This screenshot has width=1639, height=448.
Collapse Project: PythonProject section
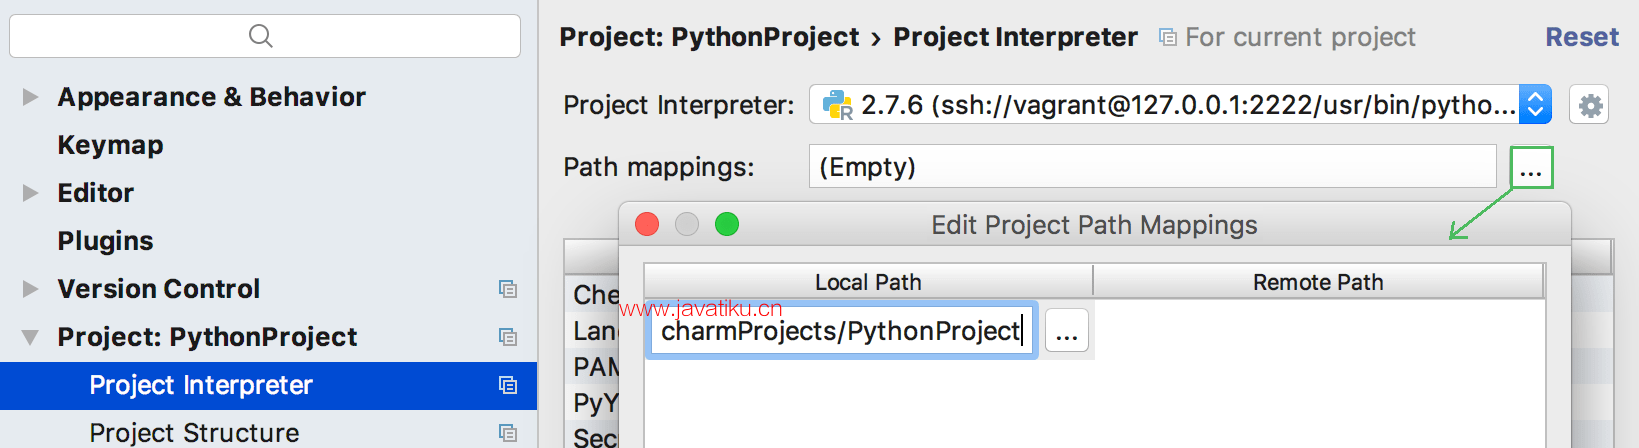[x=30, y=337]
